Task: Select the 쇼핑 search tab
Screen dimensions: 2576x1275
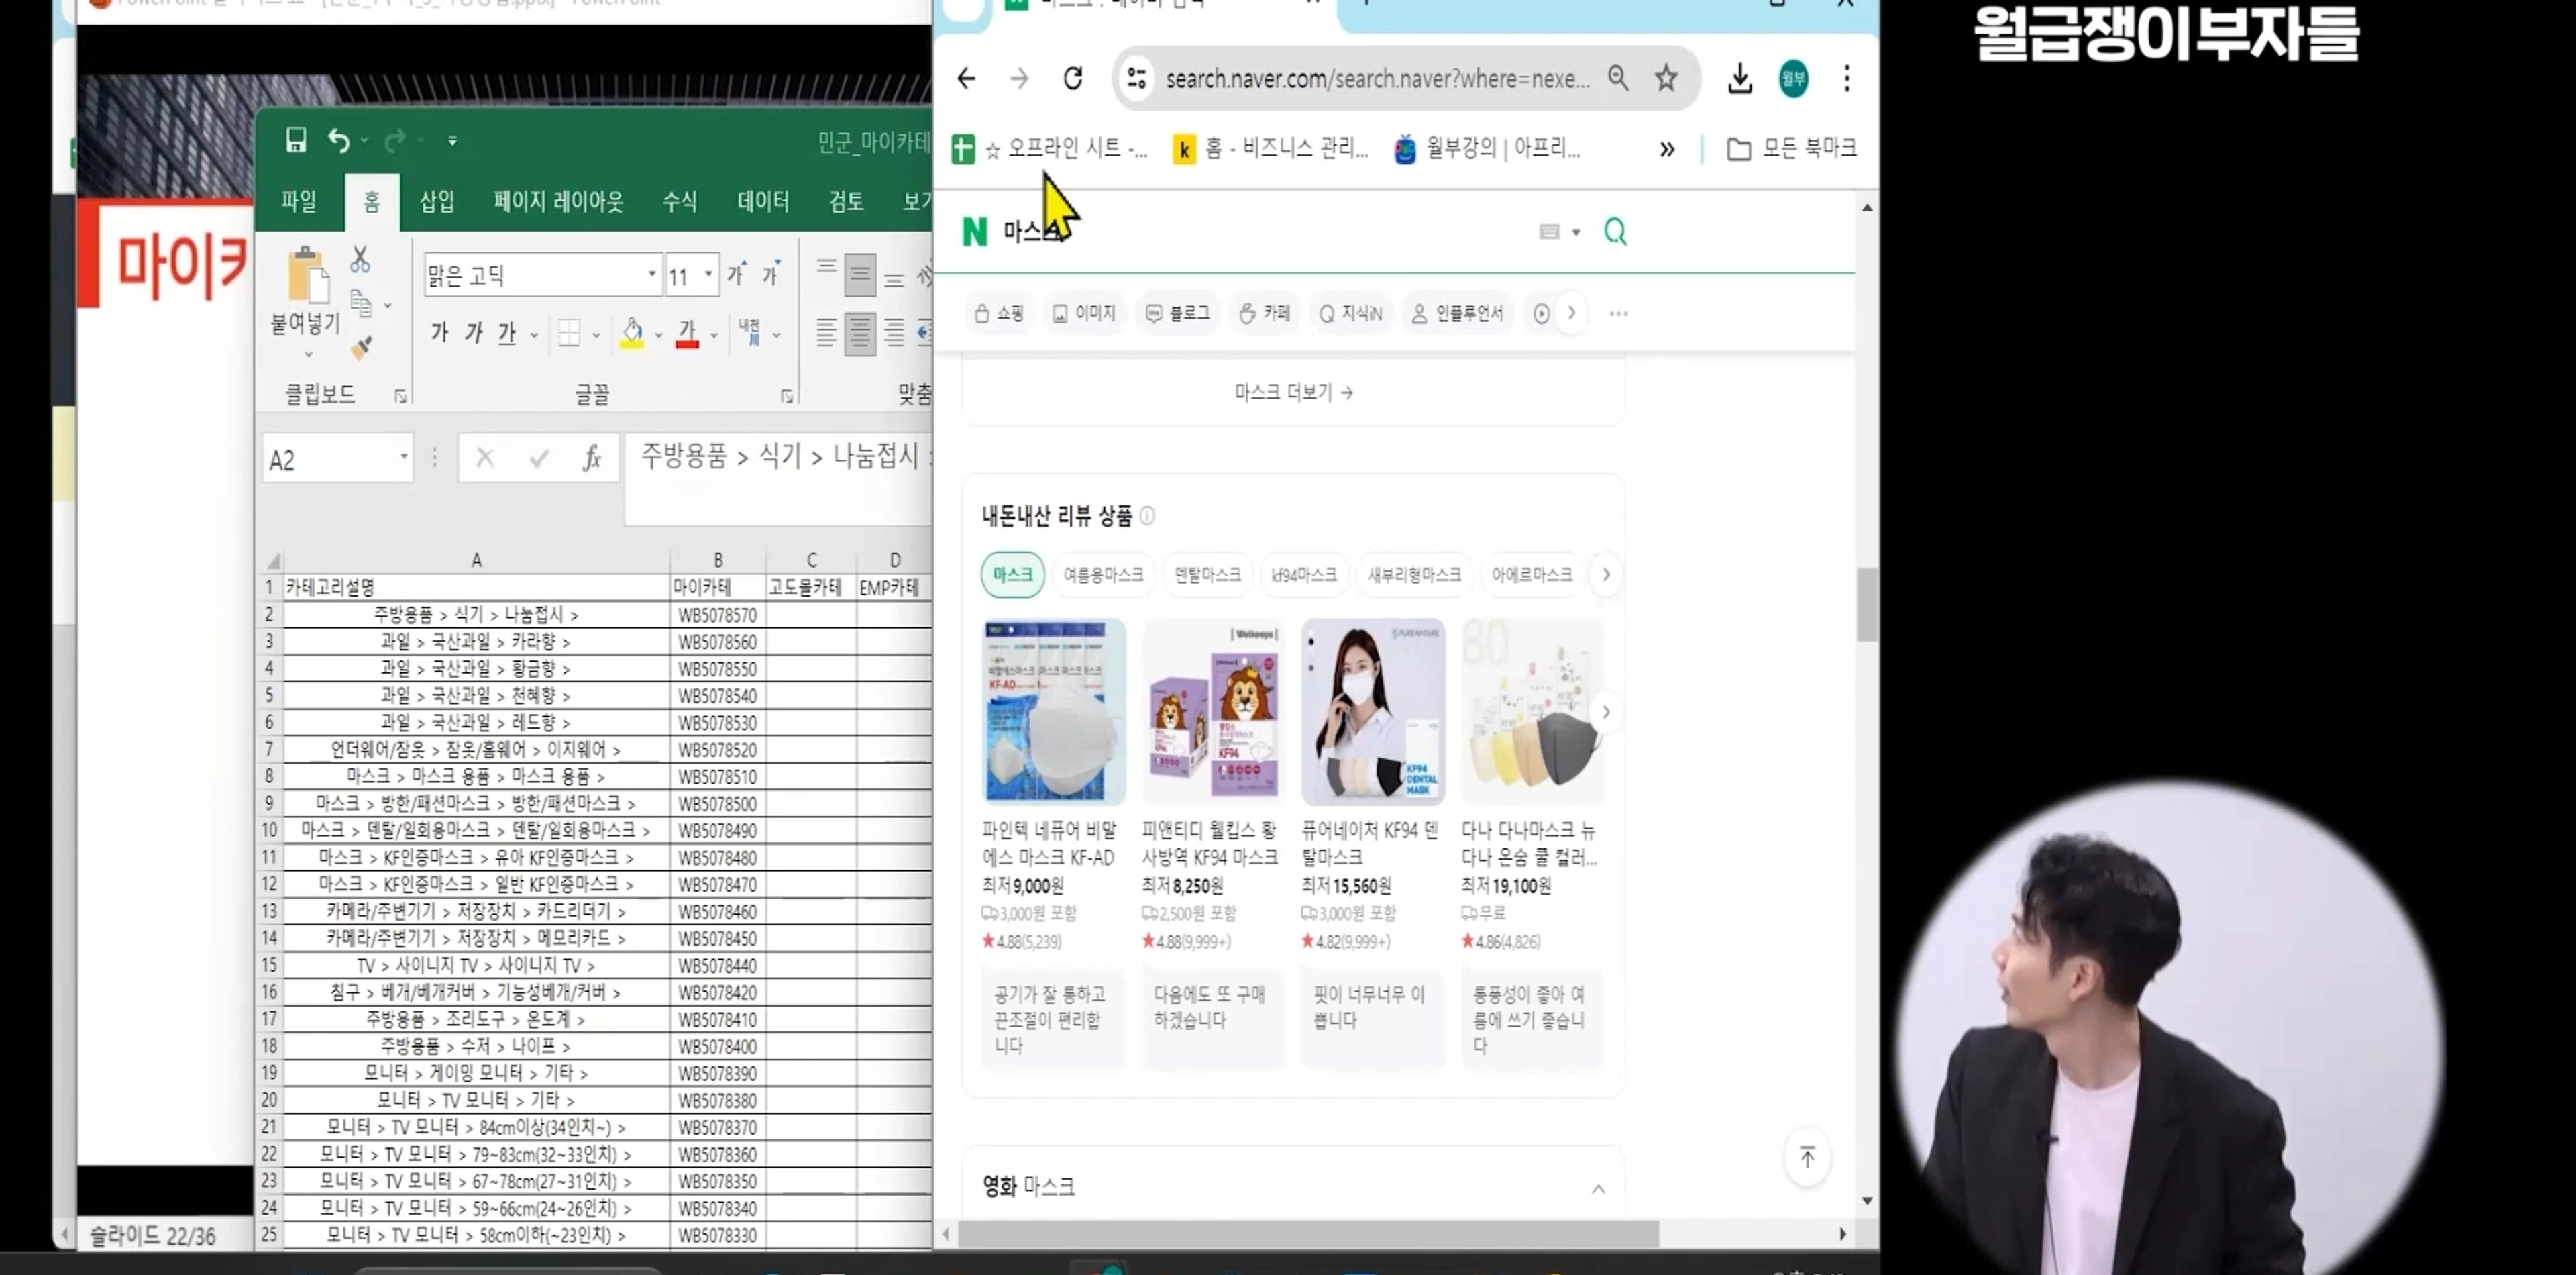Action: pos(999,314)
